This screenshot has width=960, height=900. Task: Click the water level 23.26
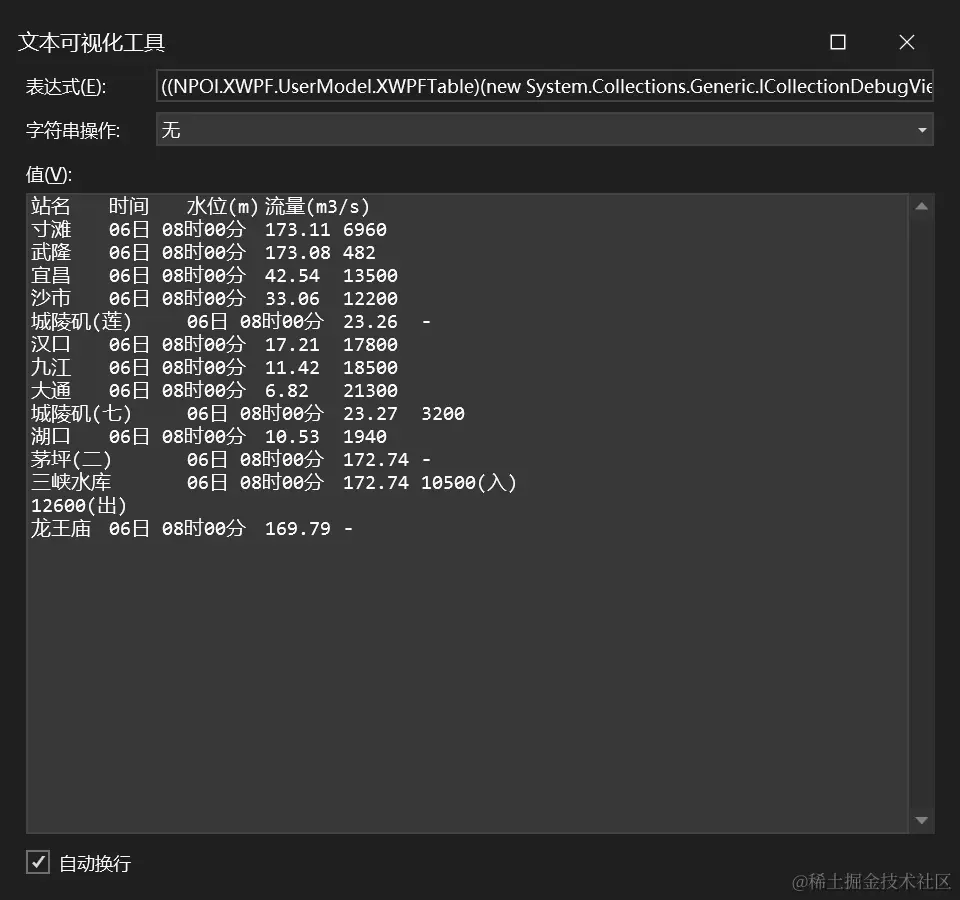(x=370, y=321)
